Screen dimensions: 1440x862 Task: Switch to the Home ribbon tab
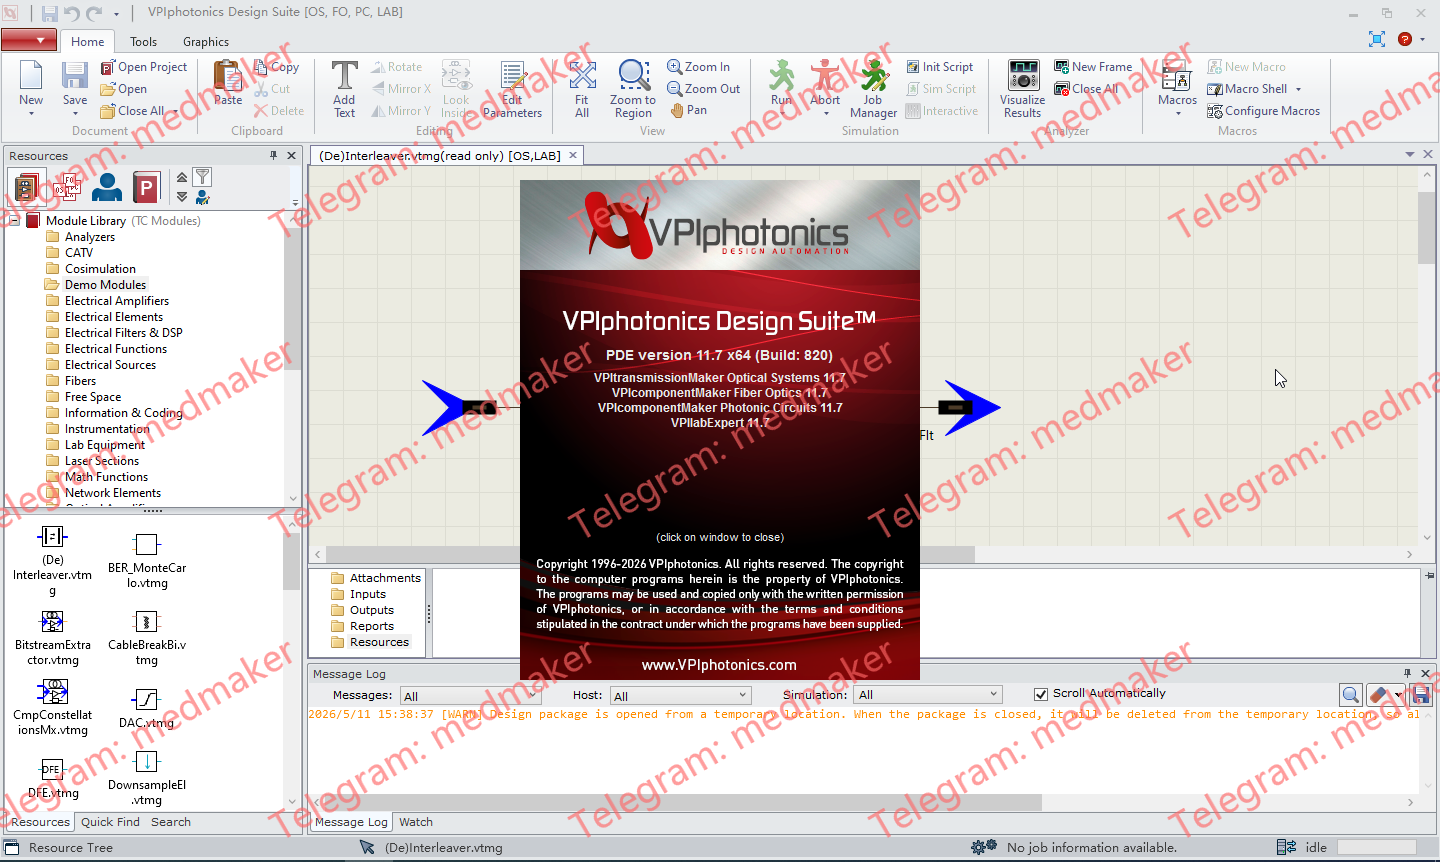tap(87, 42)
